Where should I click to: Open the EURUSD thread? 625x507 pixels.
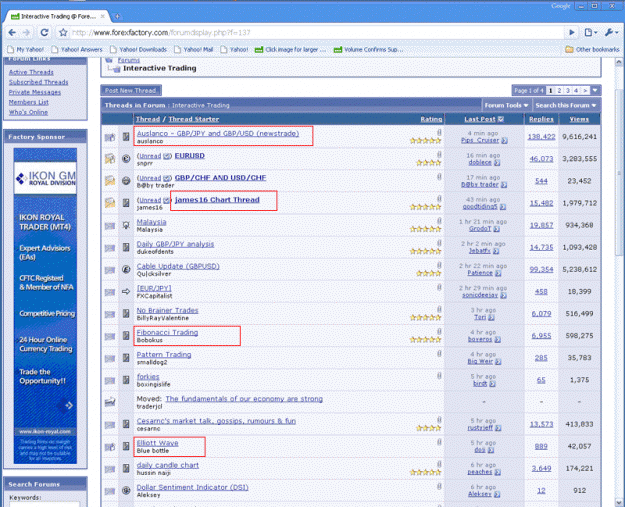click(189, 156)
